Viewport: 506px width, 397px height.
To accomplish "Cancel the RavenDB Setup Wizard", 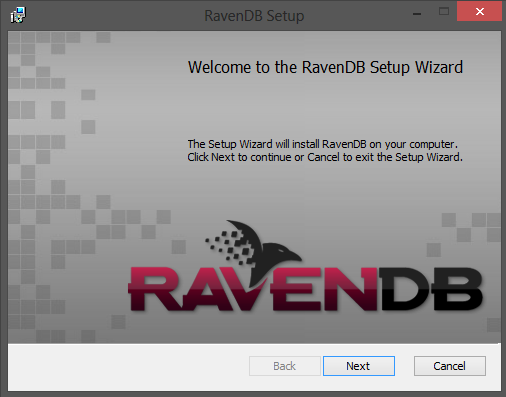I will tap(450, 366).
